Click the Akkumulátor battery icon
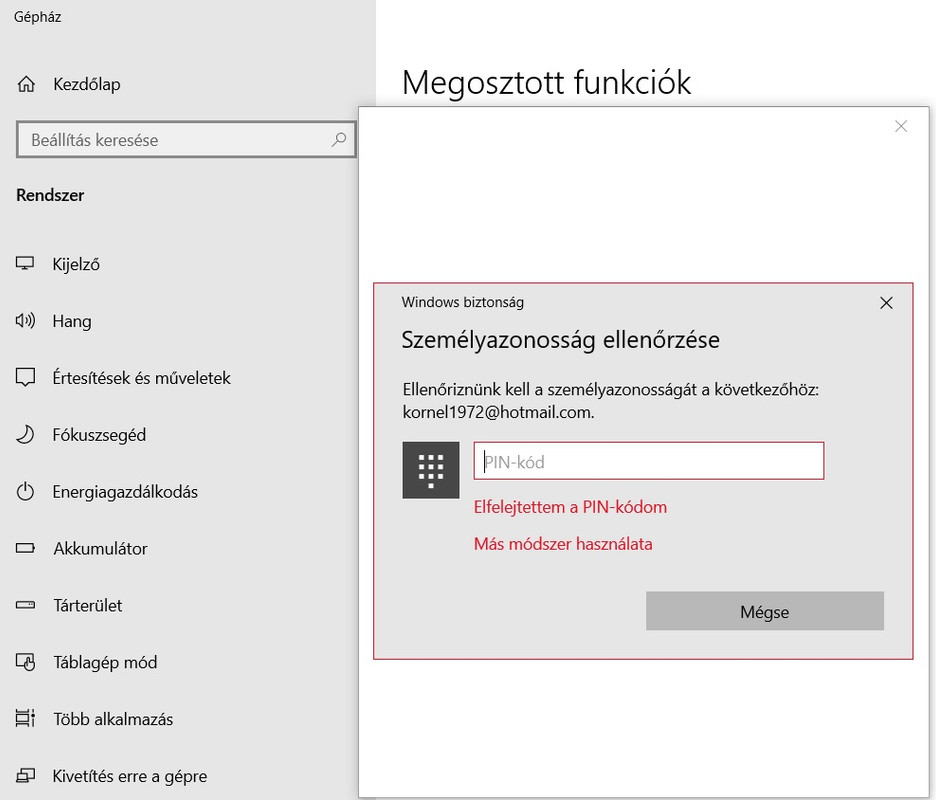 coord(25,548)
